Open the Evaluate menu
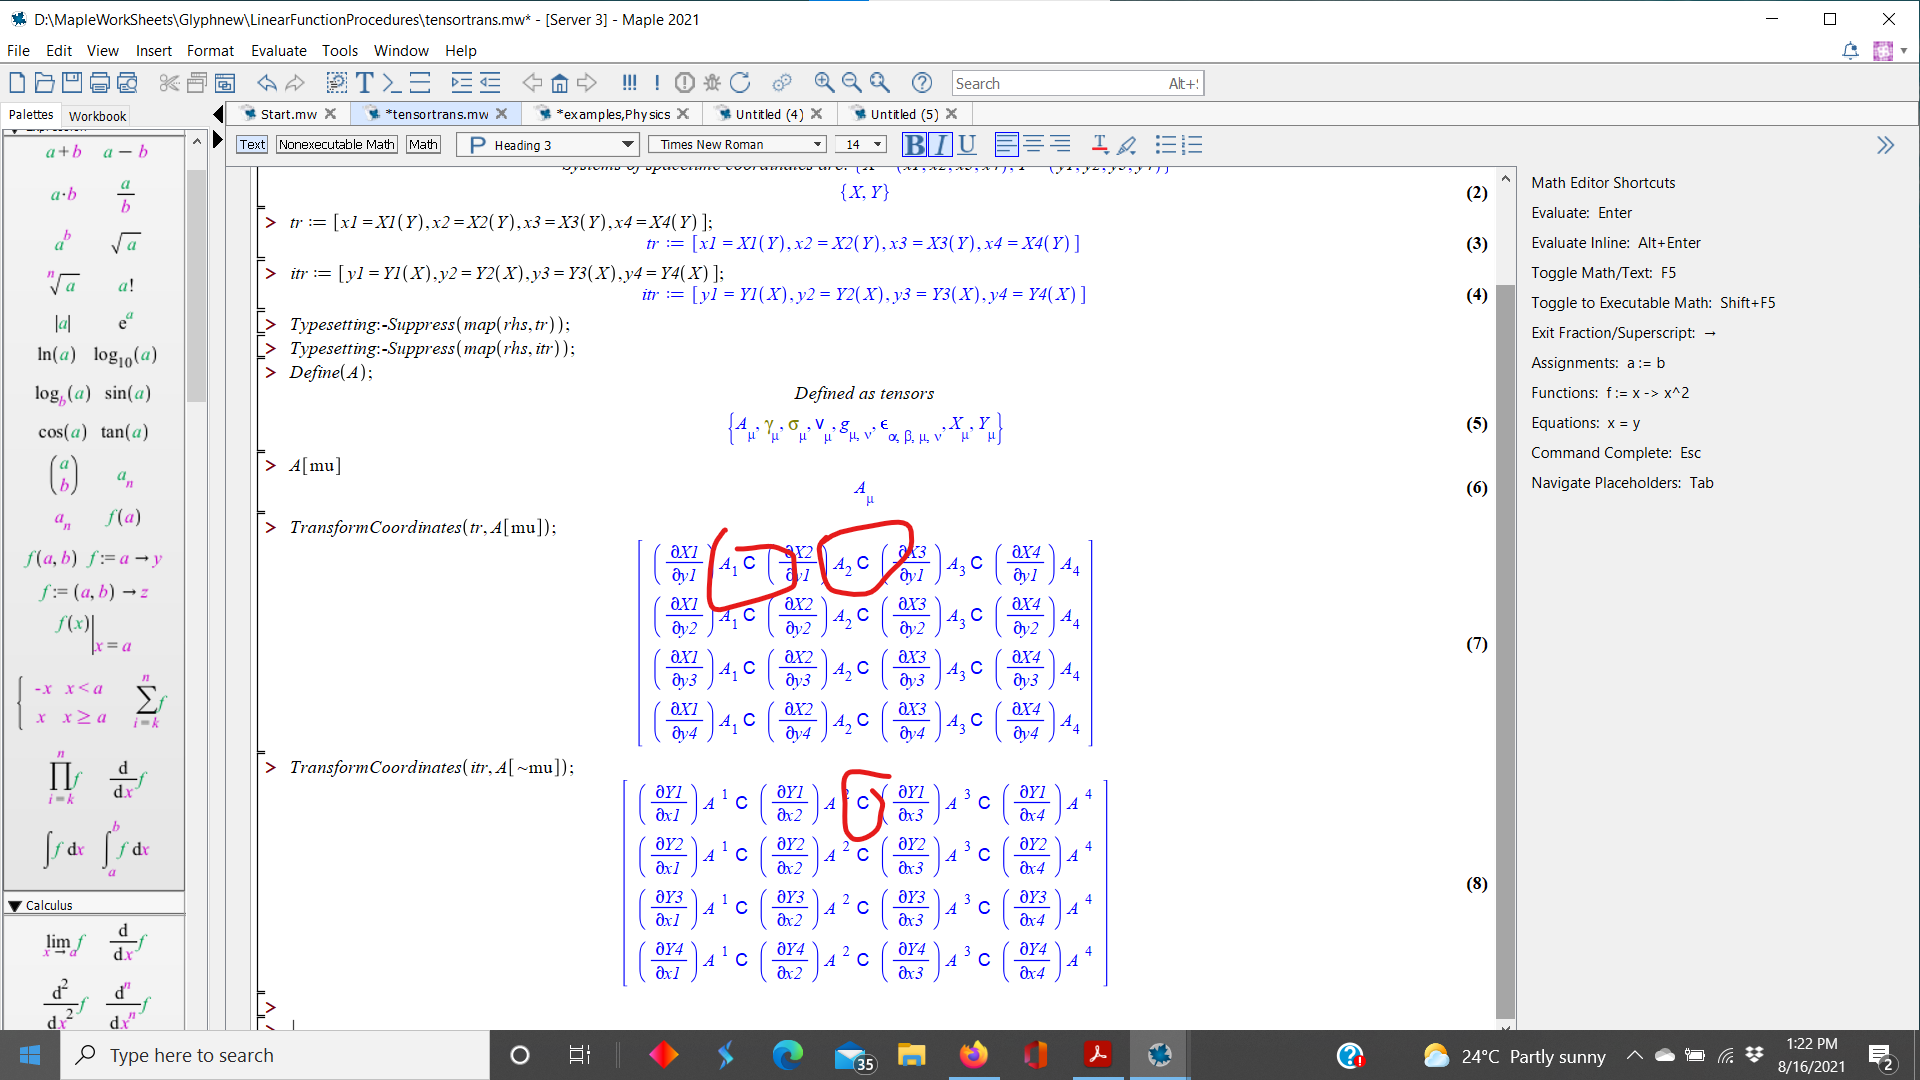The width and height of the screenshot is (1920, 1080). click(278, 51)
